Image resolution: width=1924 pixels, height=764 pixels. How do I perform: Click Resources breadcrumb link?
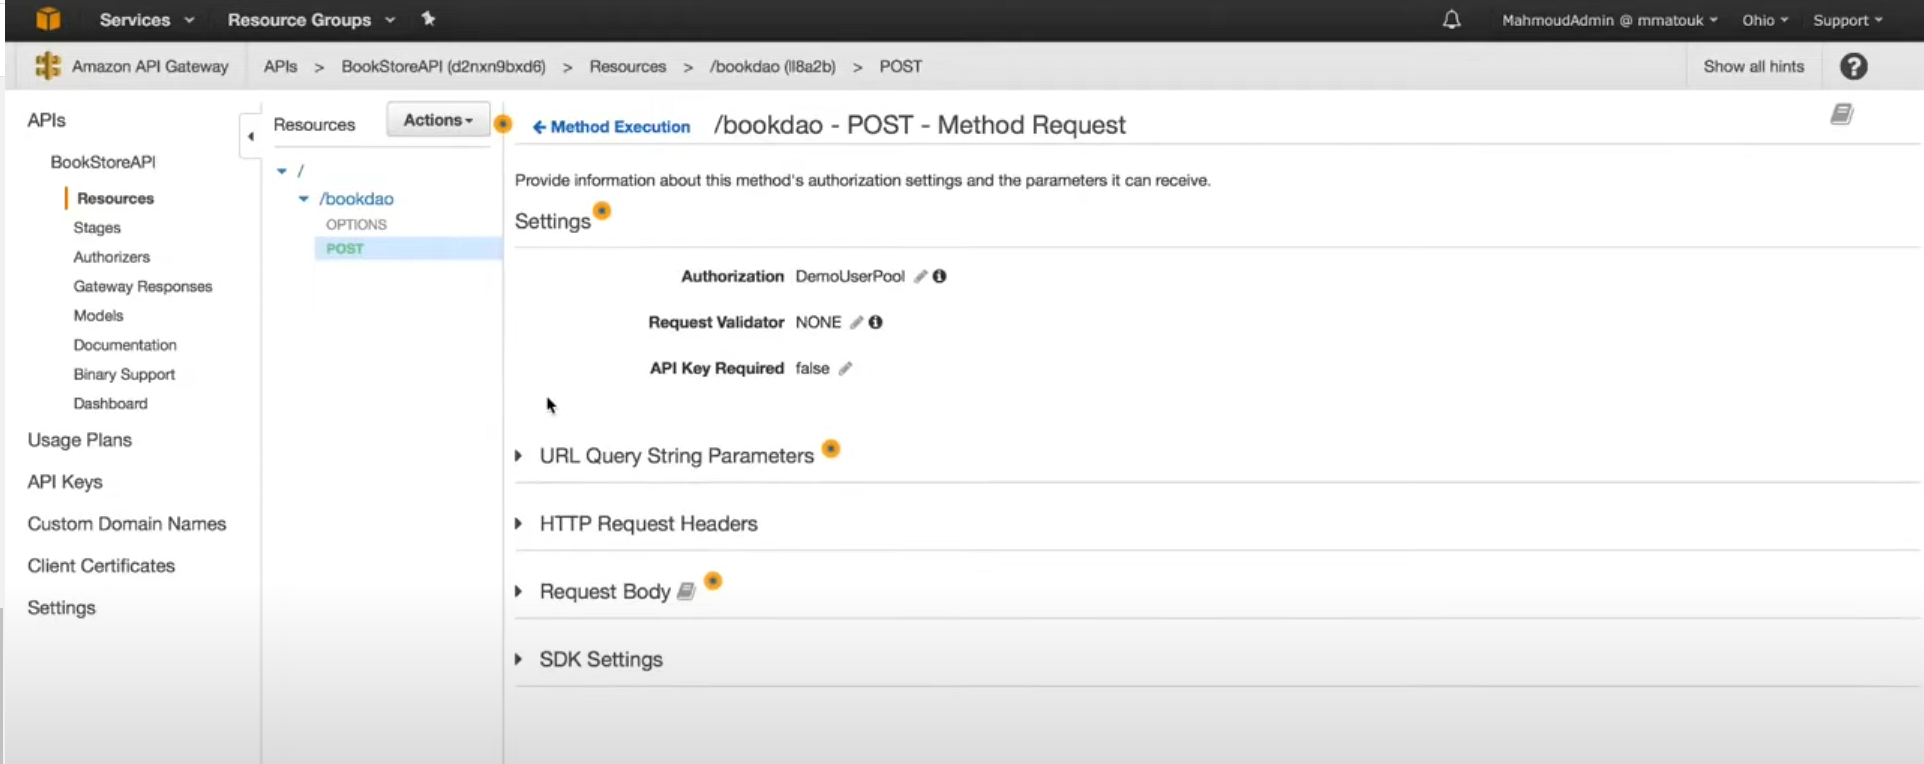[x=628, y=66]
